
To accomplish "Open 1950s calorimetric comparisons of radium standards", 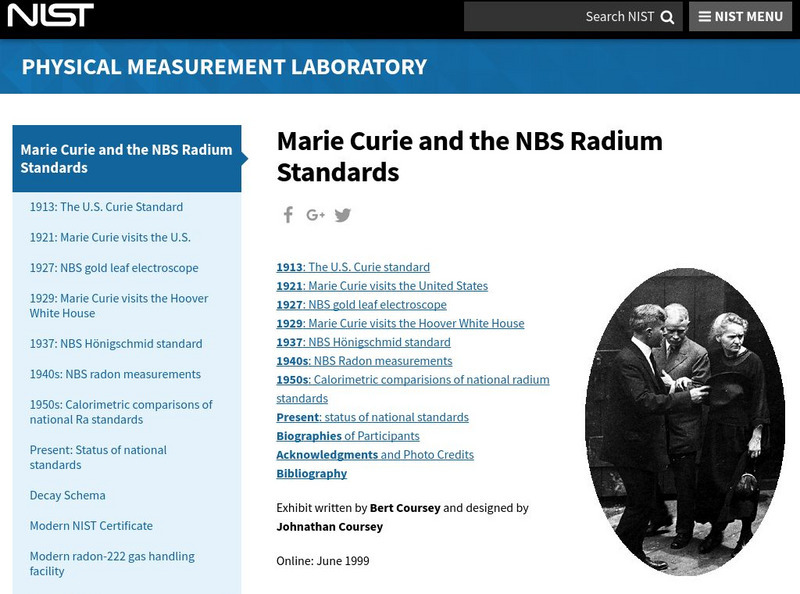I will click(x=412, y=380).
